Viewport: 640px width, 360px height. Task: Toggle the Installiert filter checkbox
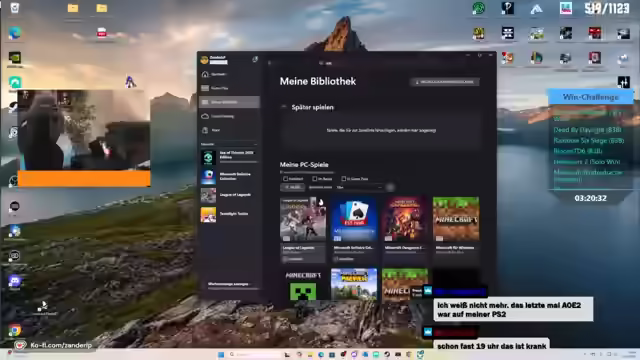click(286, 179)
